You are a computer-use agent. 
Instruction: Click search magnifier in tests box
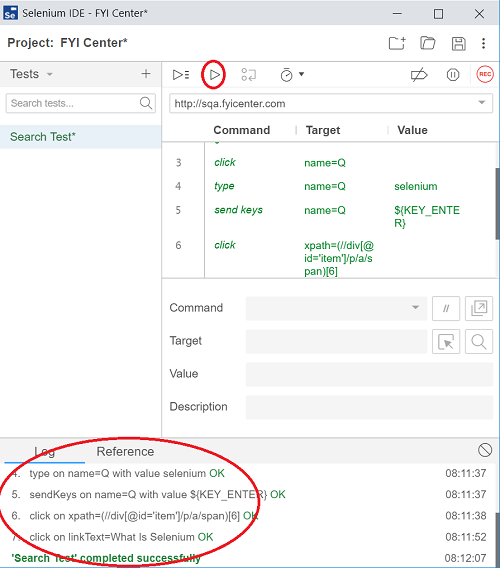(x=146, y=103)
